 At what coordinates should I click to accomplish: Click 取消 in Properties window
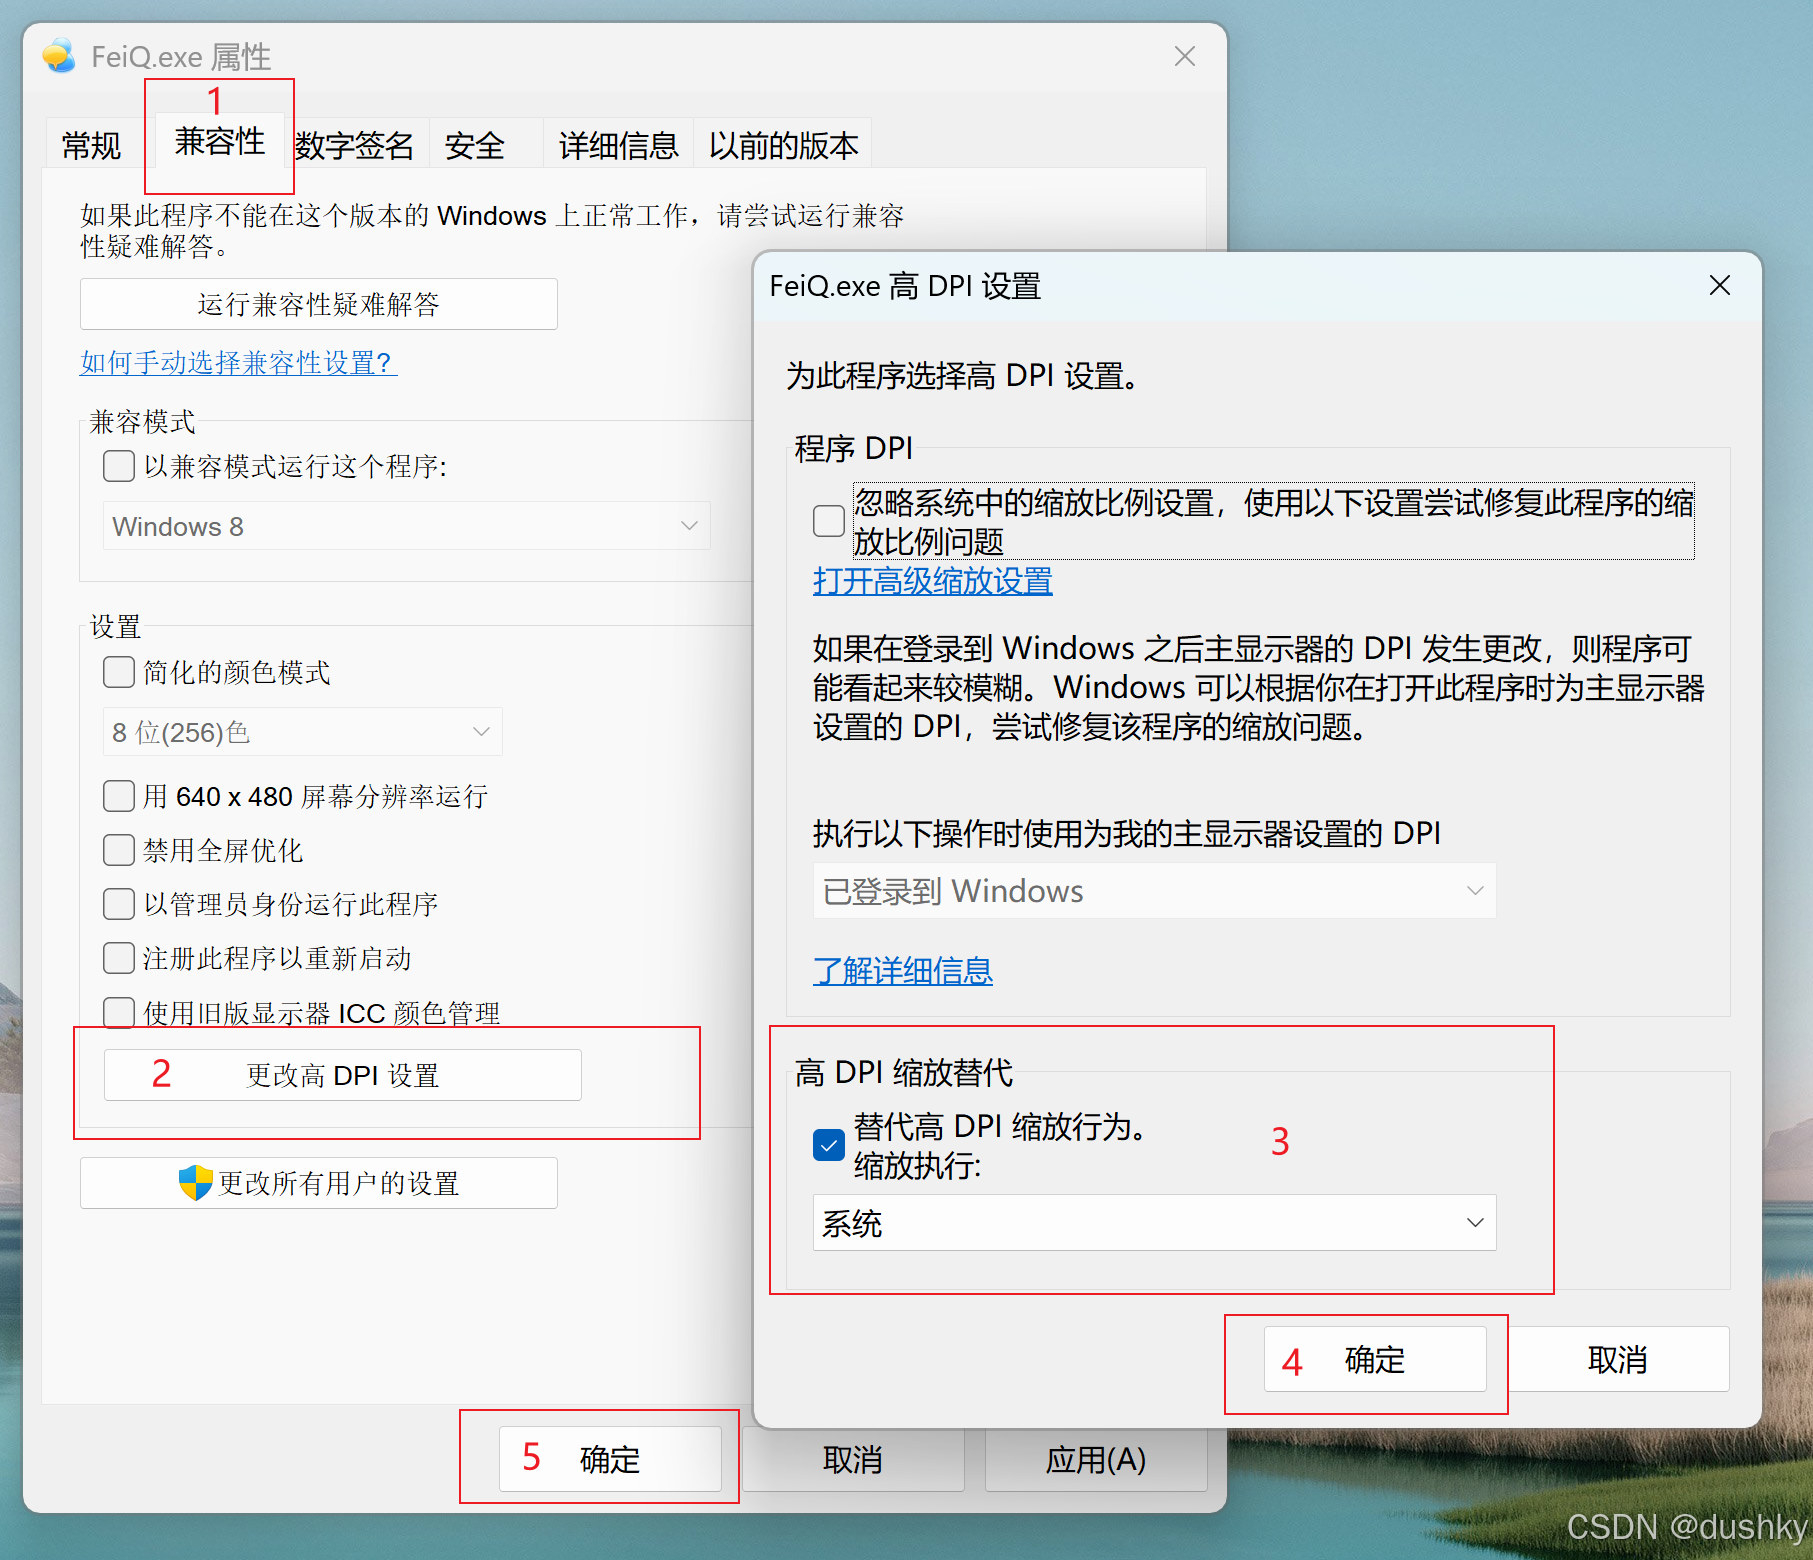coord(853,1459)
